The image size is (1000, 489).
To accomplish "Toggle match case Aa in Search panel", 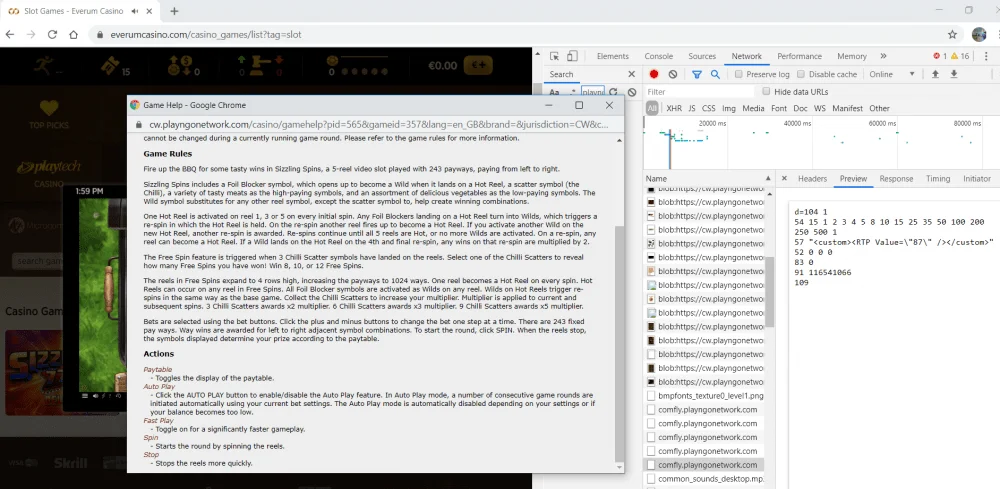I will pyautogui.click(x=554, y=92).
